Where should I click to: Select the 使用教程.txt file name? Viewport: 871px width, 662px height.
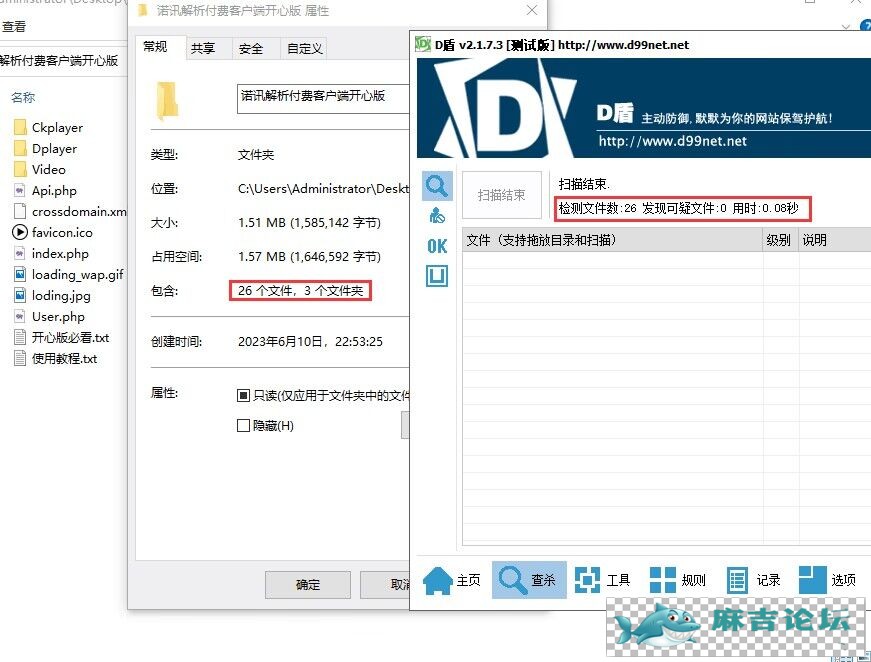pos(64,358)
